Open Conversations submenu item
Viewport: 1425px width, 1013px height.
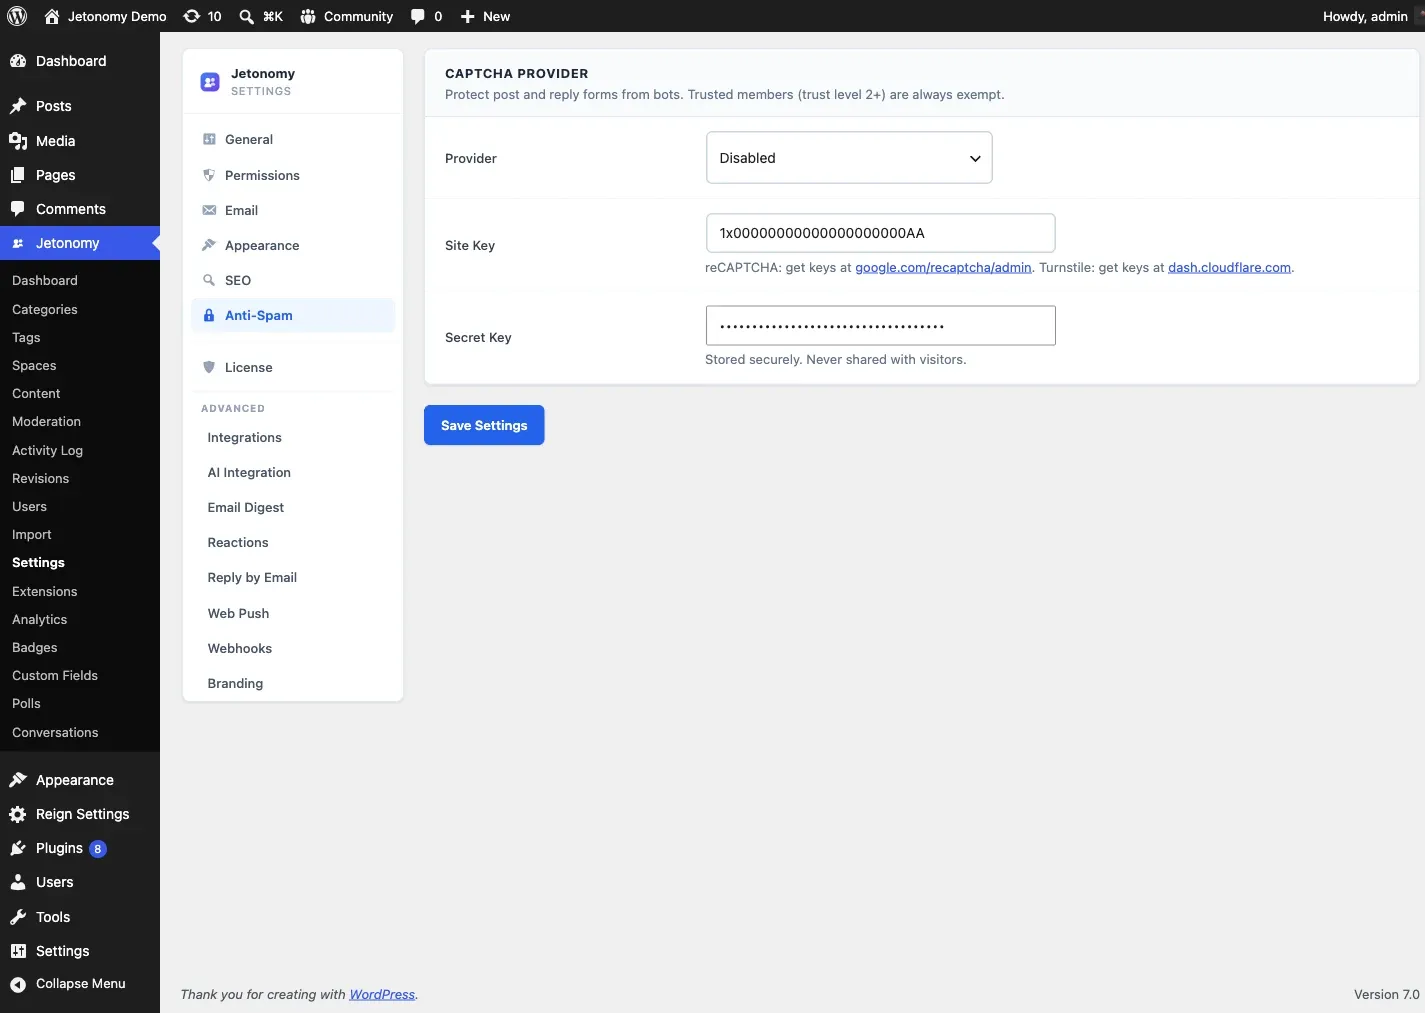click(55, 733)
